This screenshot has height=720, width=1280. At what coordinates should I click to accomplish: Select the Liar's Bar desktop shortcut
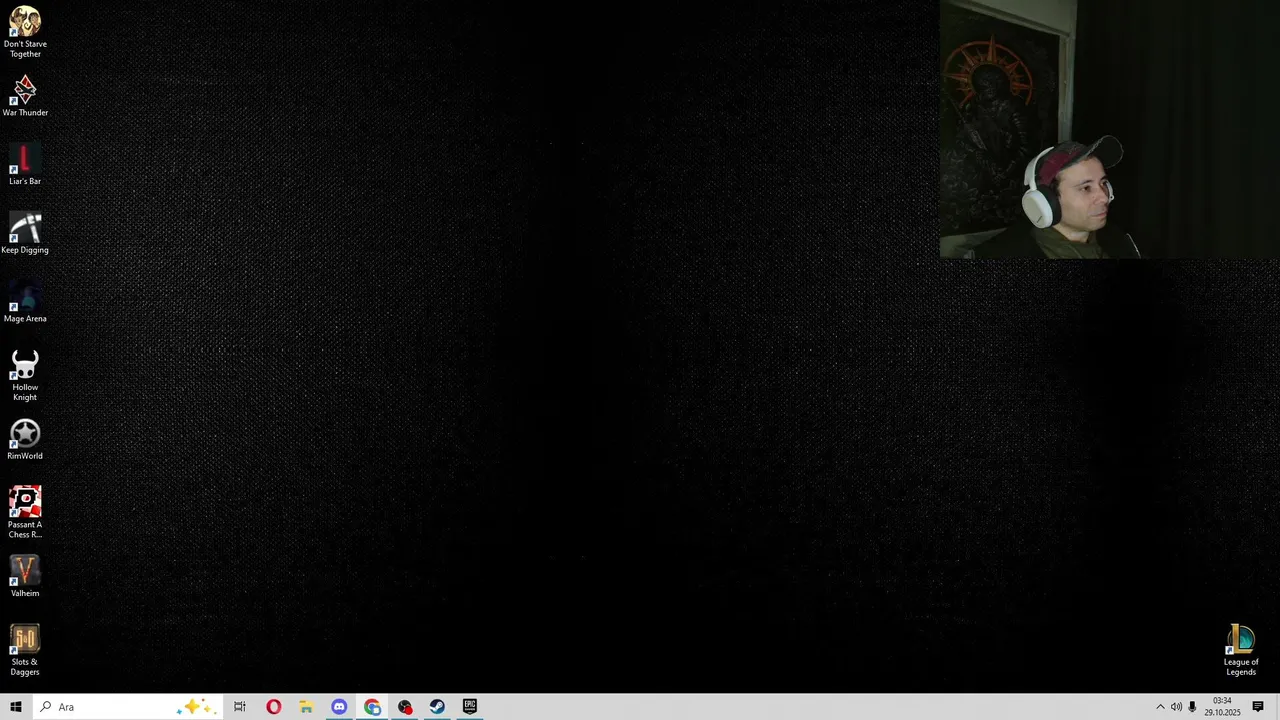[x=25, y=165]
